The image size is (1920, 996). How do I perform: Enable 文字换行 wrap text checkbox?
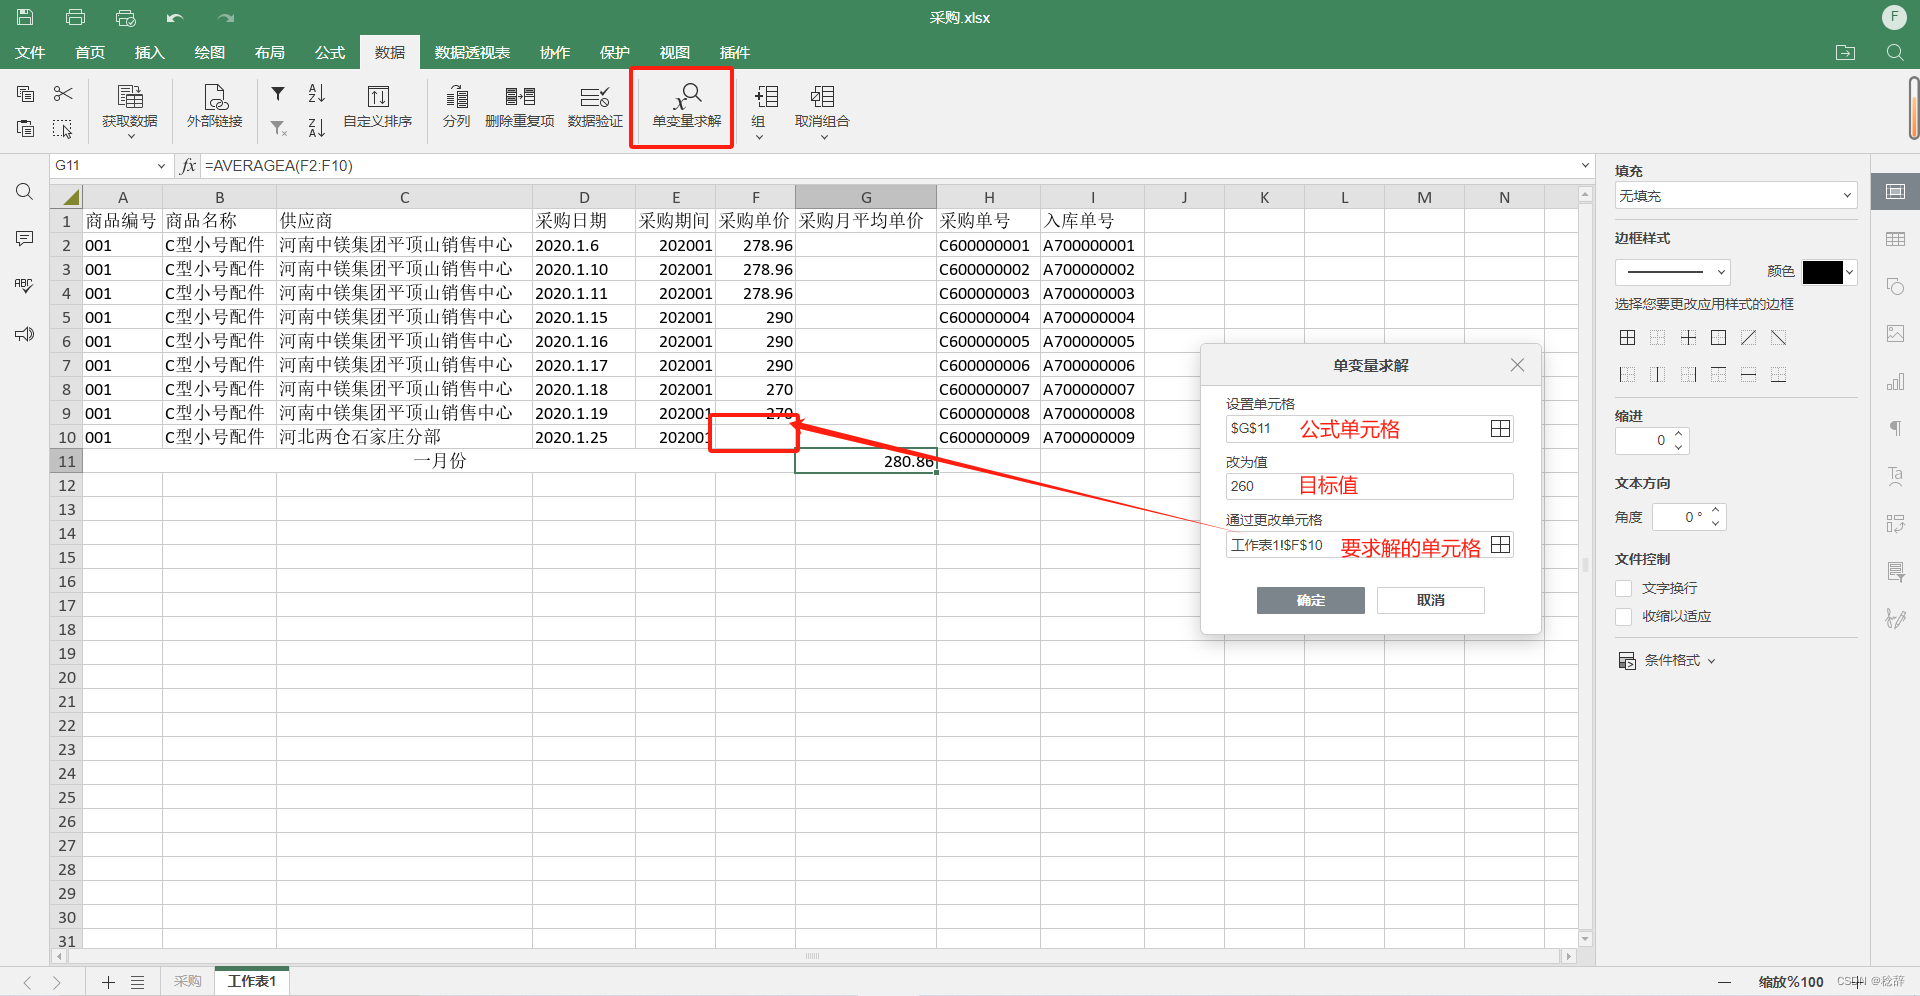(x=1624, y=588)
